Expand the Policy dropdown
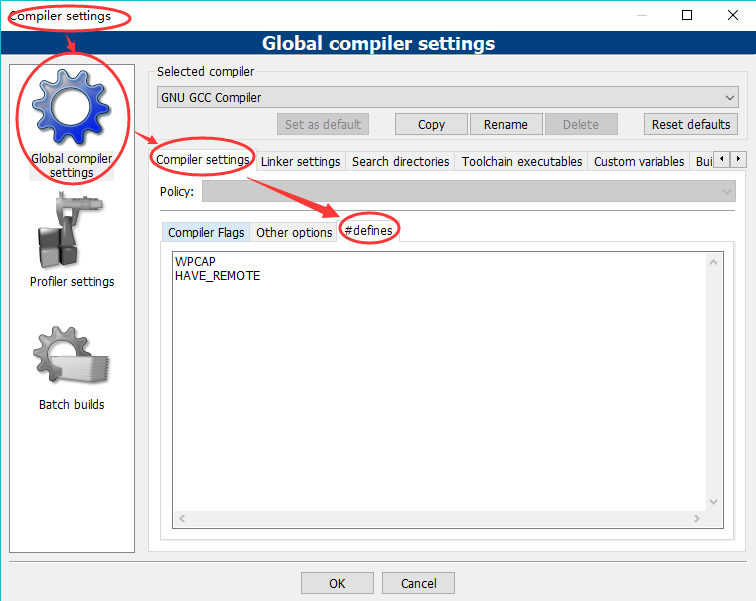This screenshot has width=756, height=601. pyautogui.click(x=469, y=191)
